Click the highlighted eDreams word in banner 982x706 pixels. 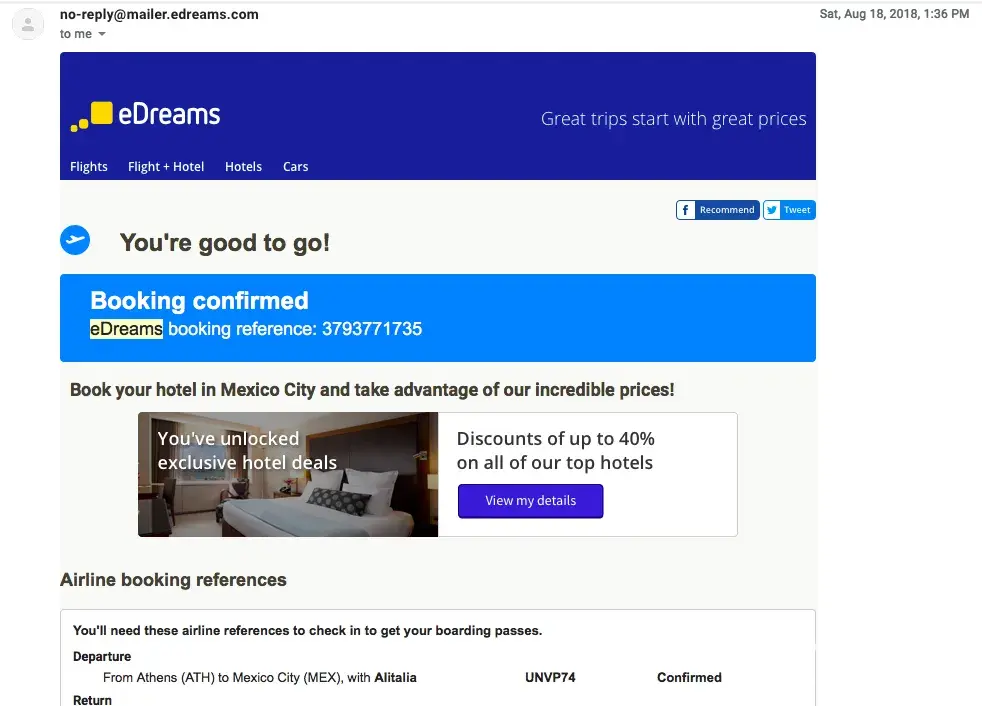pyautogui.click(x=127, y=329)
